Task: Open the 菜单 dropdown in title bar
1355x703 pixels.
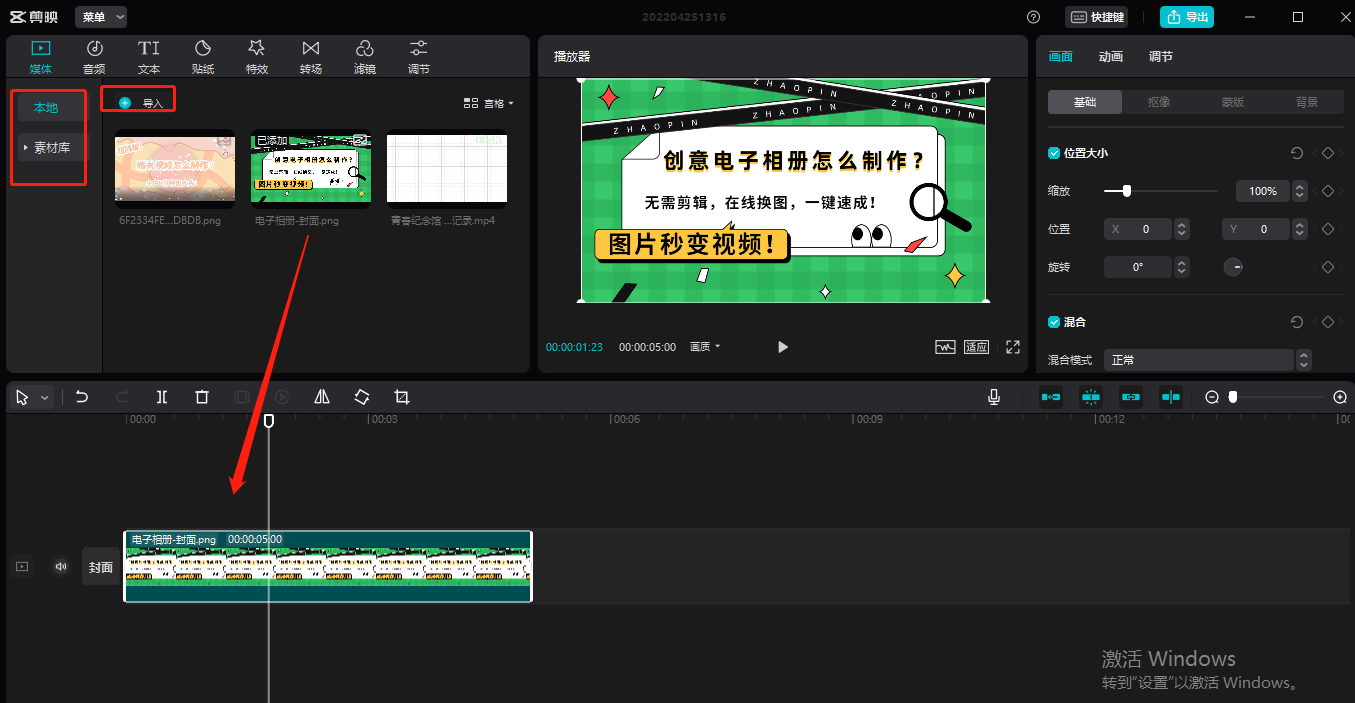Action: click(x=101, y=17)
